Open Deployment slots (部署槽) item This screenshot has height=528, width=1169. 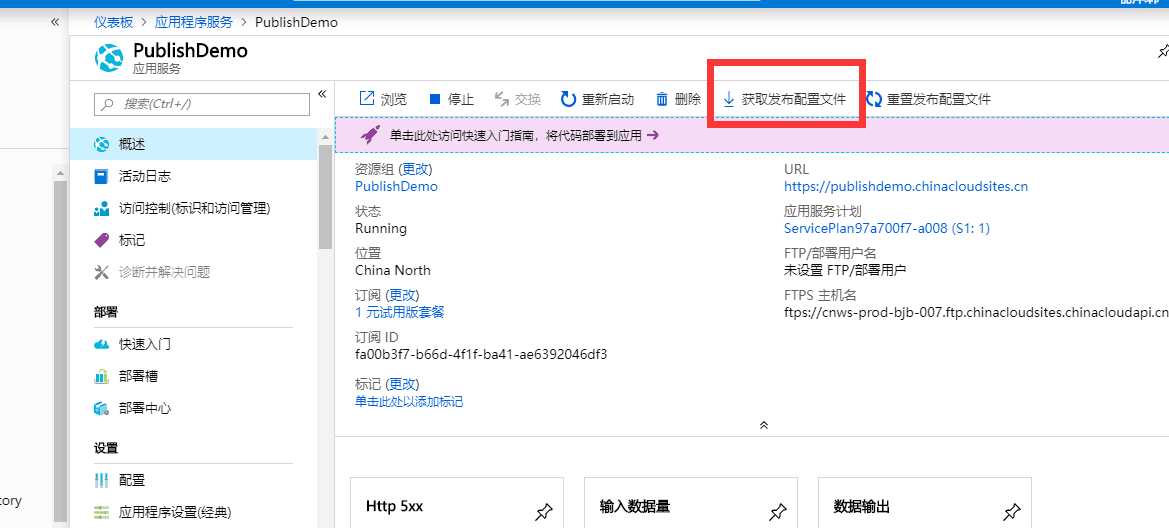pos(194,377)
